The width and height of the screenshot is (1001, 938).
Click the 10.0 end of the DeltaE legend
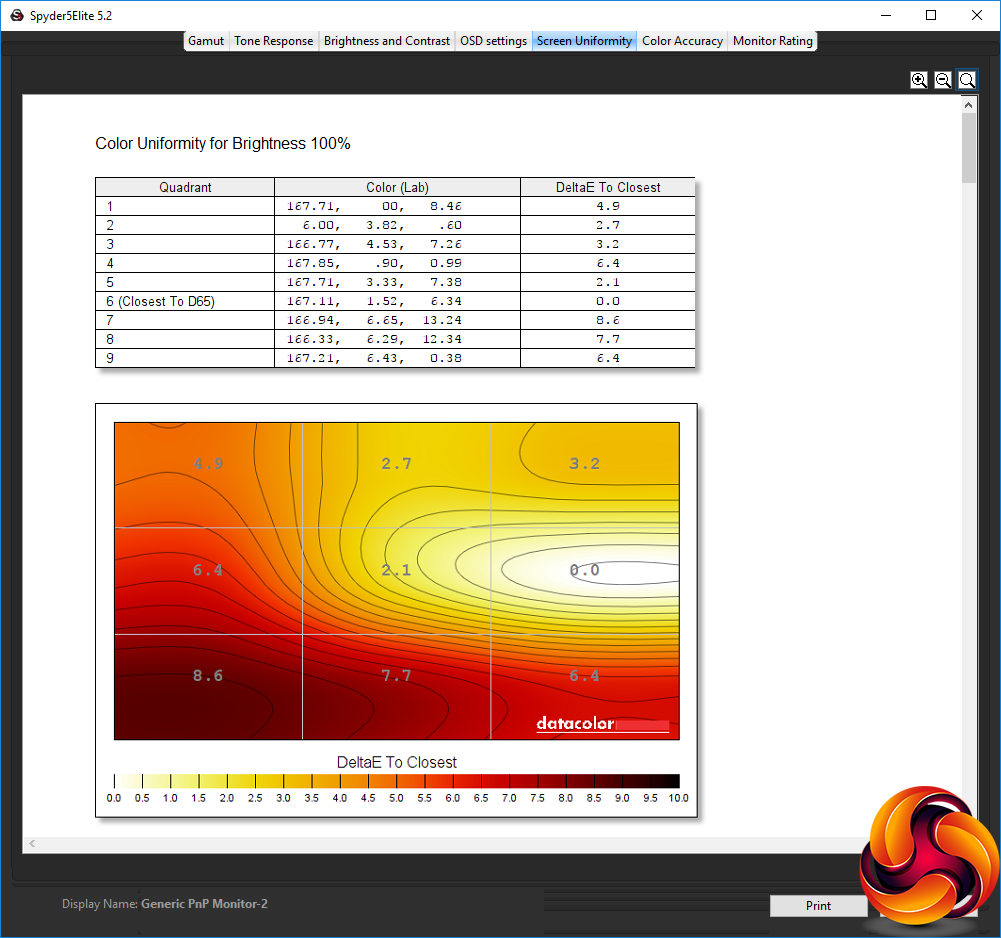coord(678,798)
